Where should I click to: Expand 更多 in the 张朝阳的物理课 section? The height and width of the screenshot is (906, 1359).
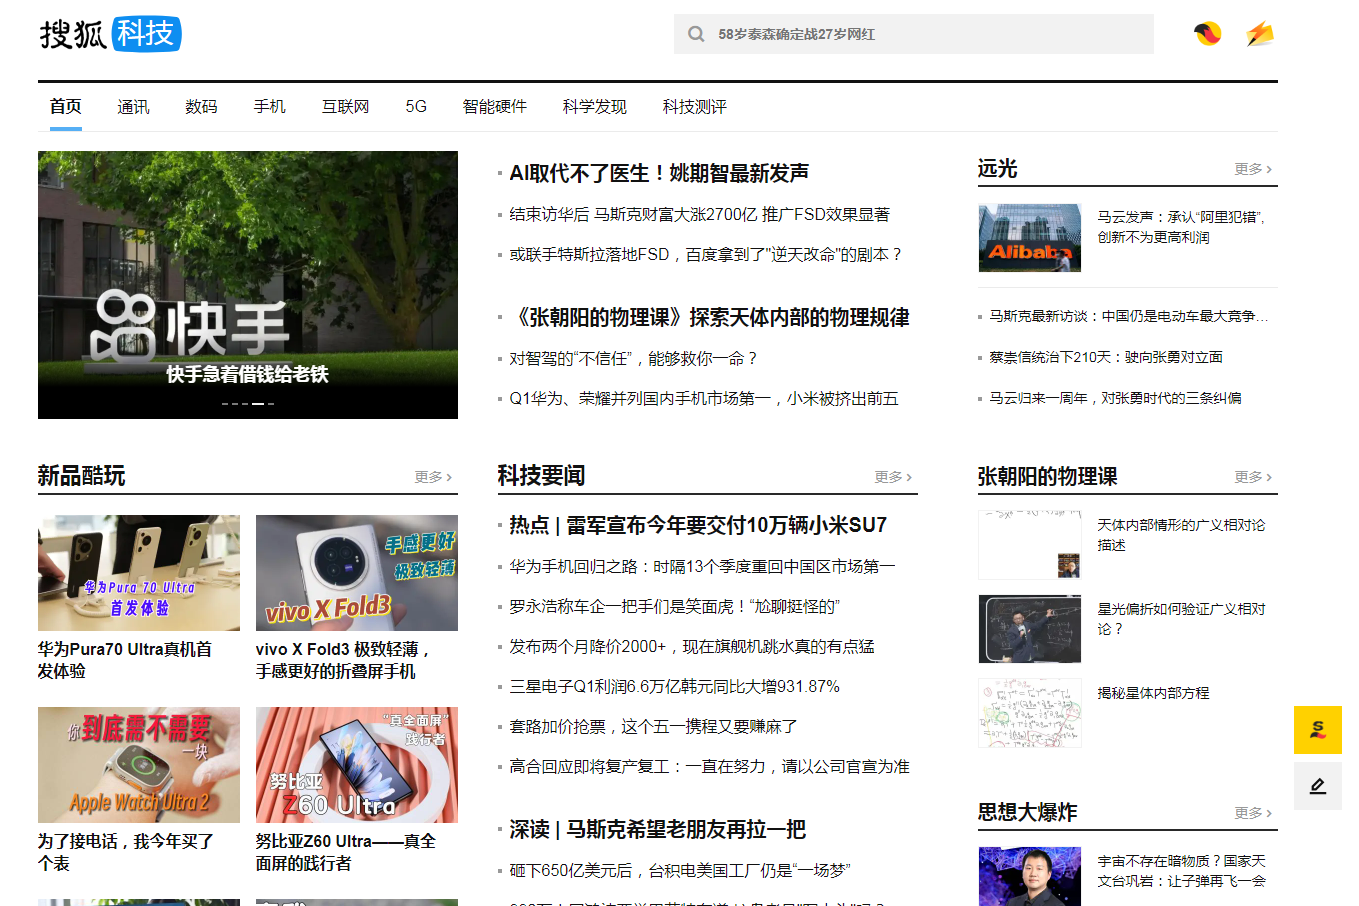[x=1253, y=477]
